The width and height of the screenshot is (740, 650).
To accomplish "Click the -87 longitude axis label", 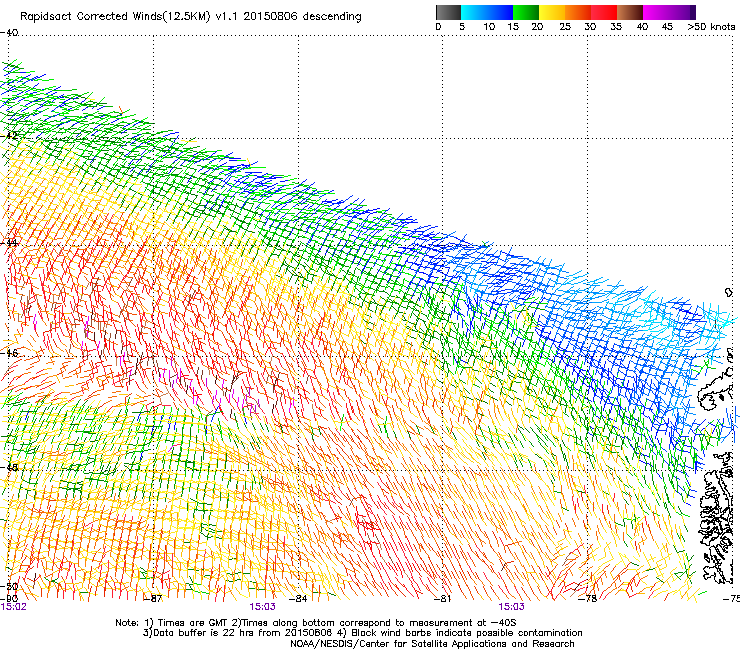I will pos(153,599).
